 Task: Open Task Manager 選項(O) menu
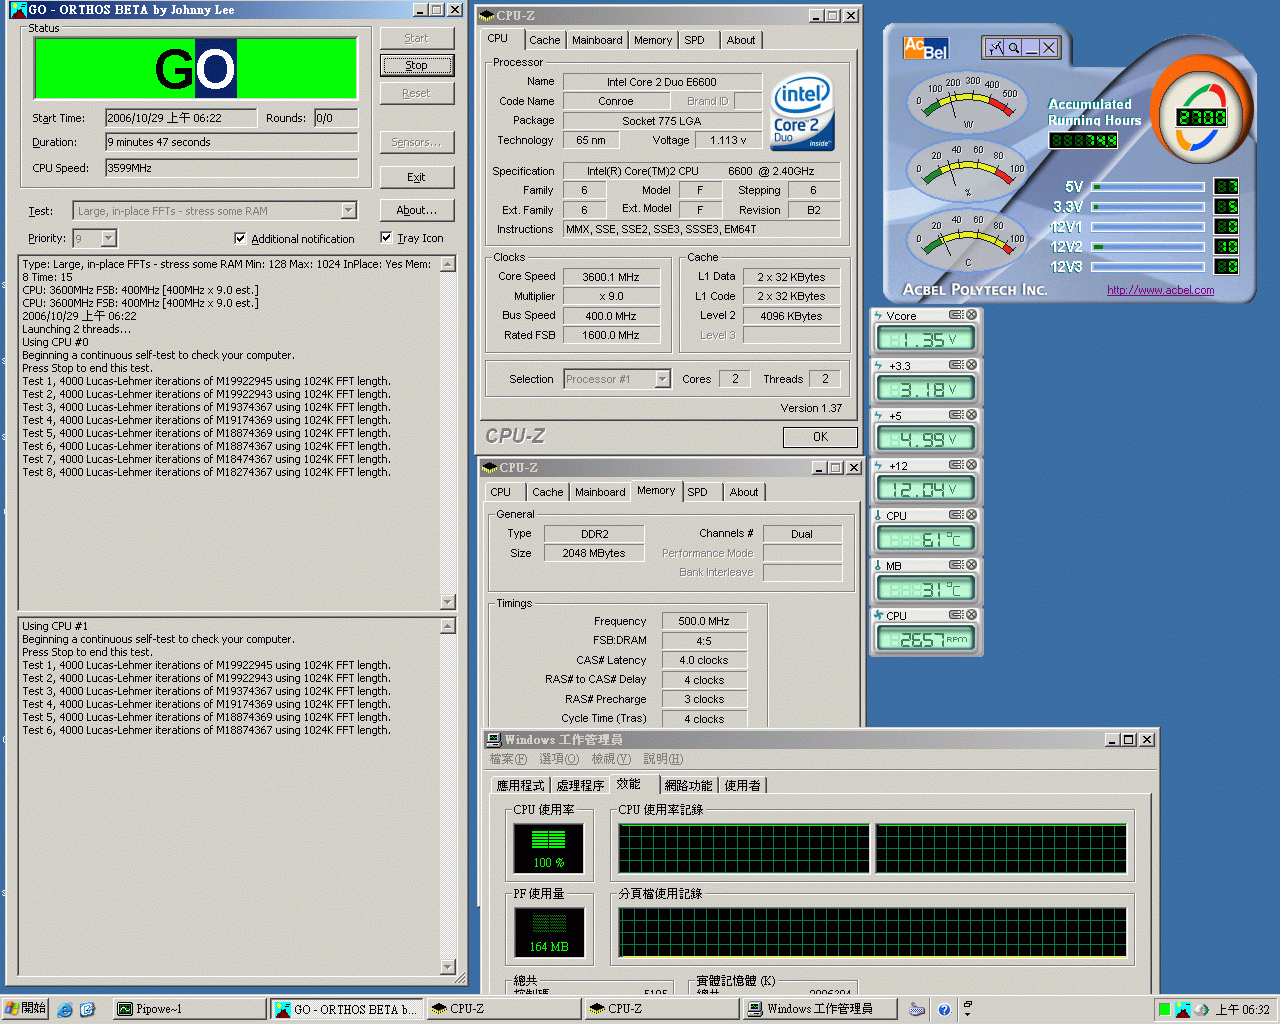[559, 759]
